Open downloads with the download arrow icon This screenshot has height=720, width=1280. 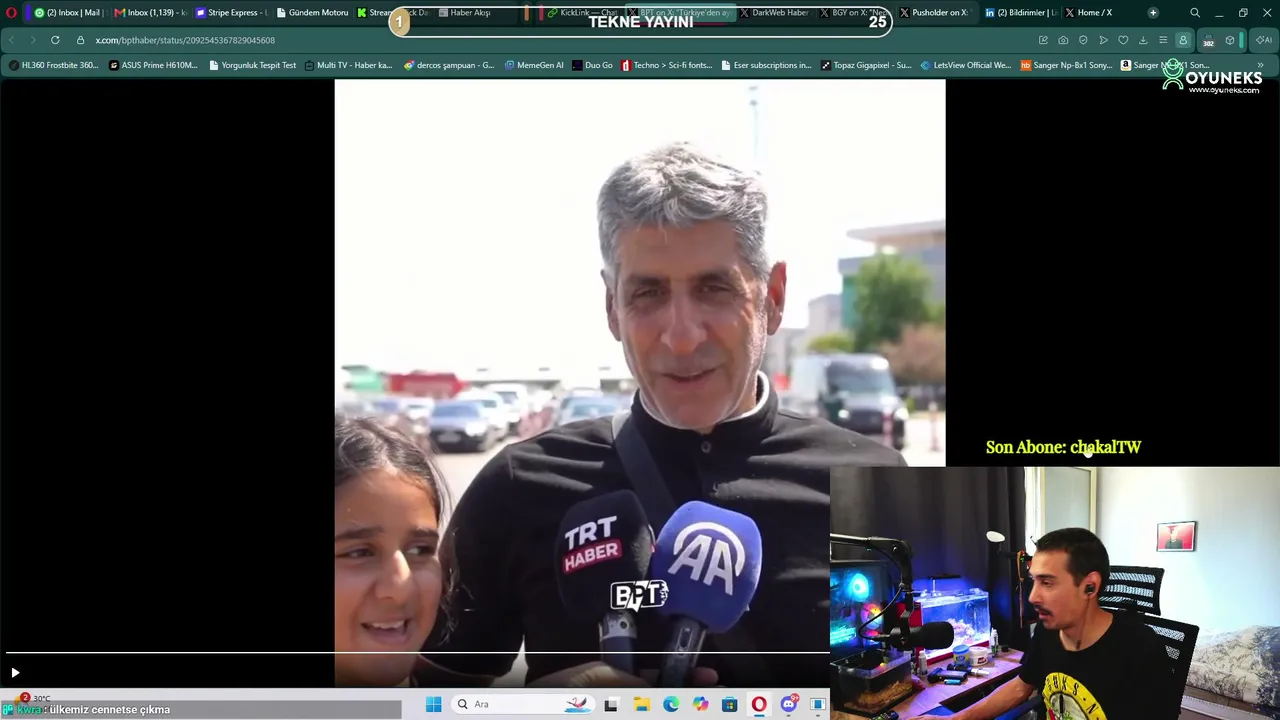point(1143,40)
